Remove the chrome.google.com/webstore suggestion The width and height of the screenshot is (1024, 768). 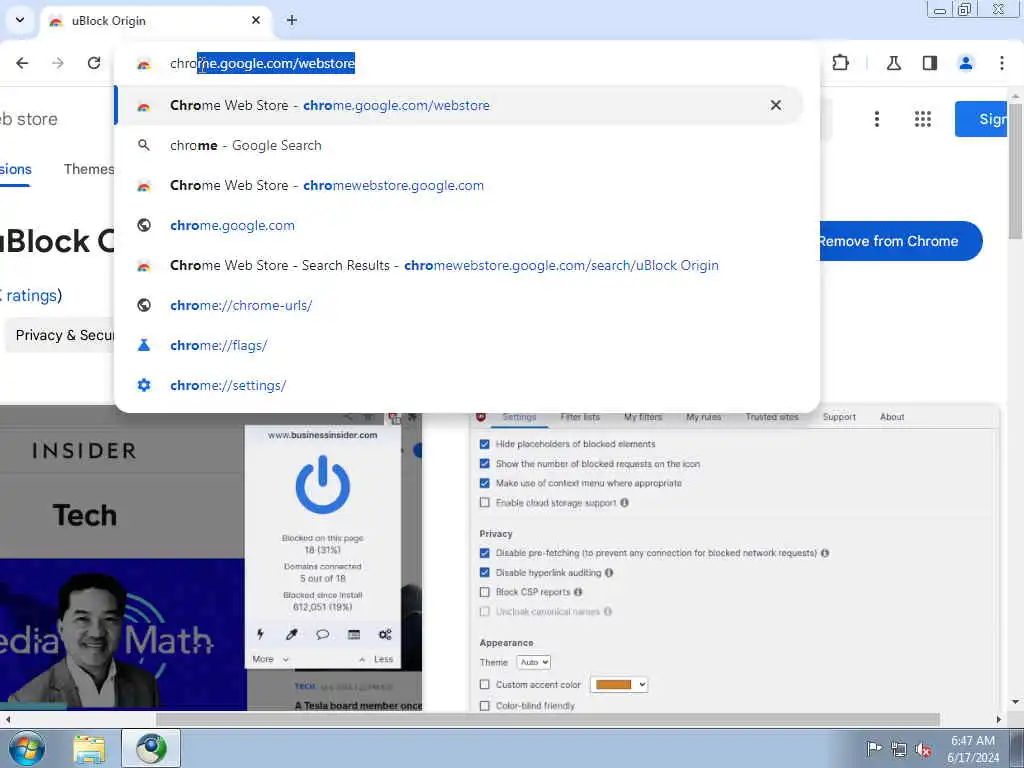776,105
